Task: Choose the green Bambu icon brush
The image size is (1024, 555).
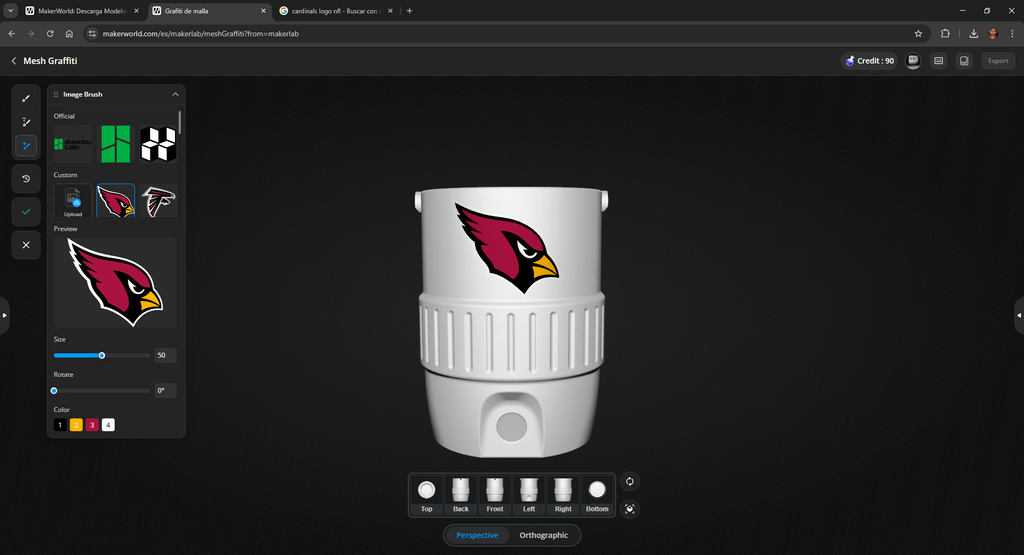Action: click(x=116, y=144)
